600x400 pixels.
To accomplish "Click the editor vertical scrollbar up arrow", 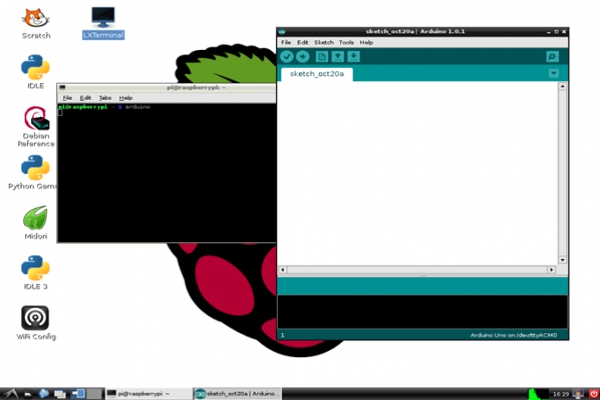I will pos(562,87).
